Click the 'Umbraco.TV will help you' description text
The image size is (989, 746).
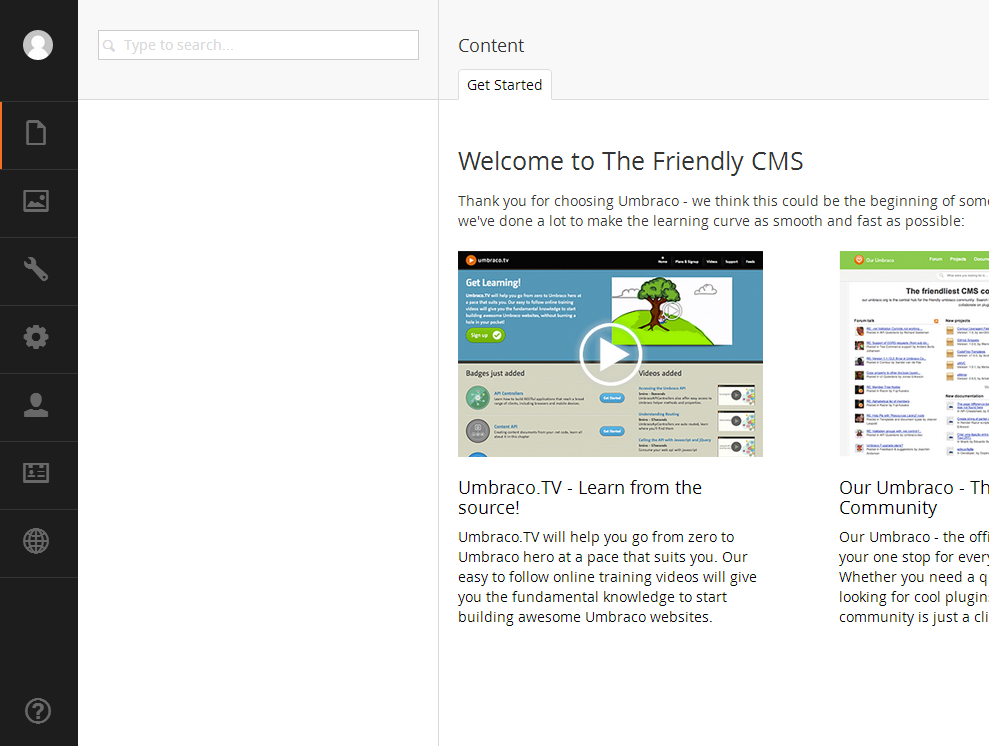coord(607,577)
